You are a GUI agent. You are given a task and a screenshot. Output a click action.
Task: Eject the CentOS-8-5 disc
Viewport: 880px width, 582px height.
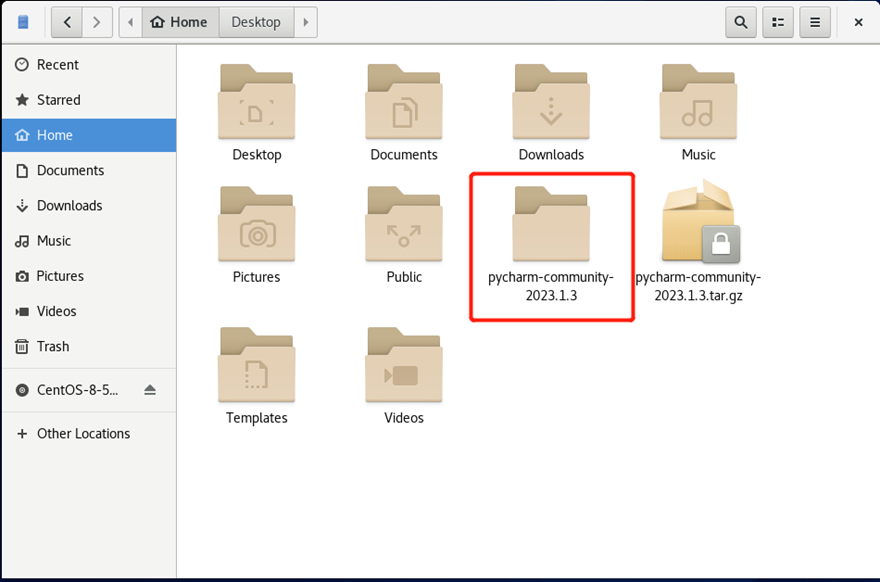pos(150,390)
